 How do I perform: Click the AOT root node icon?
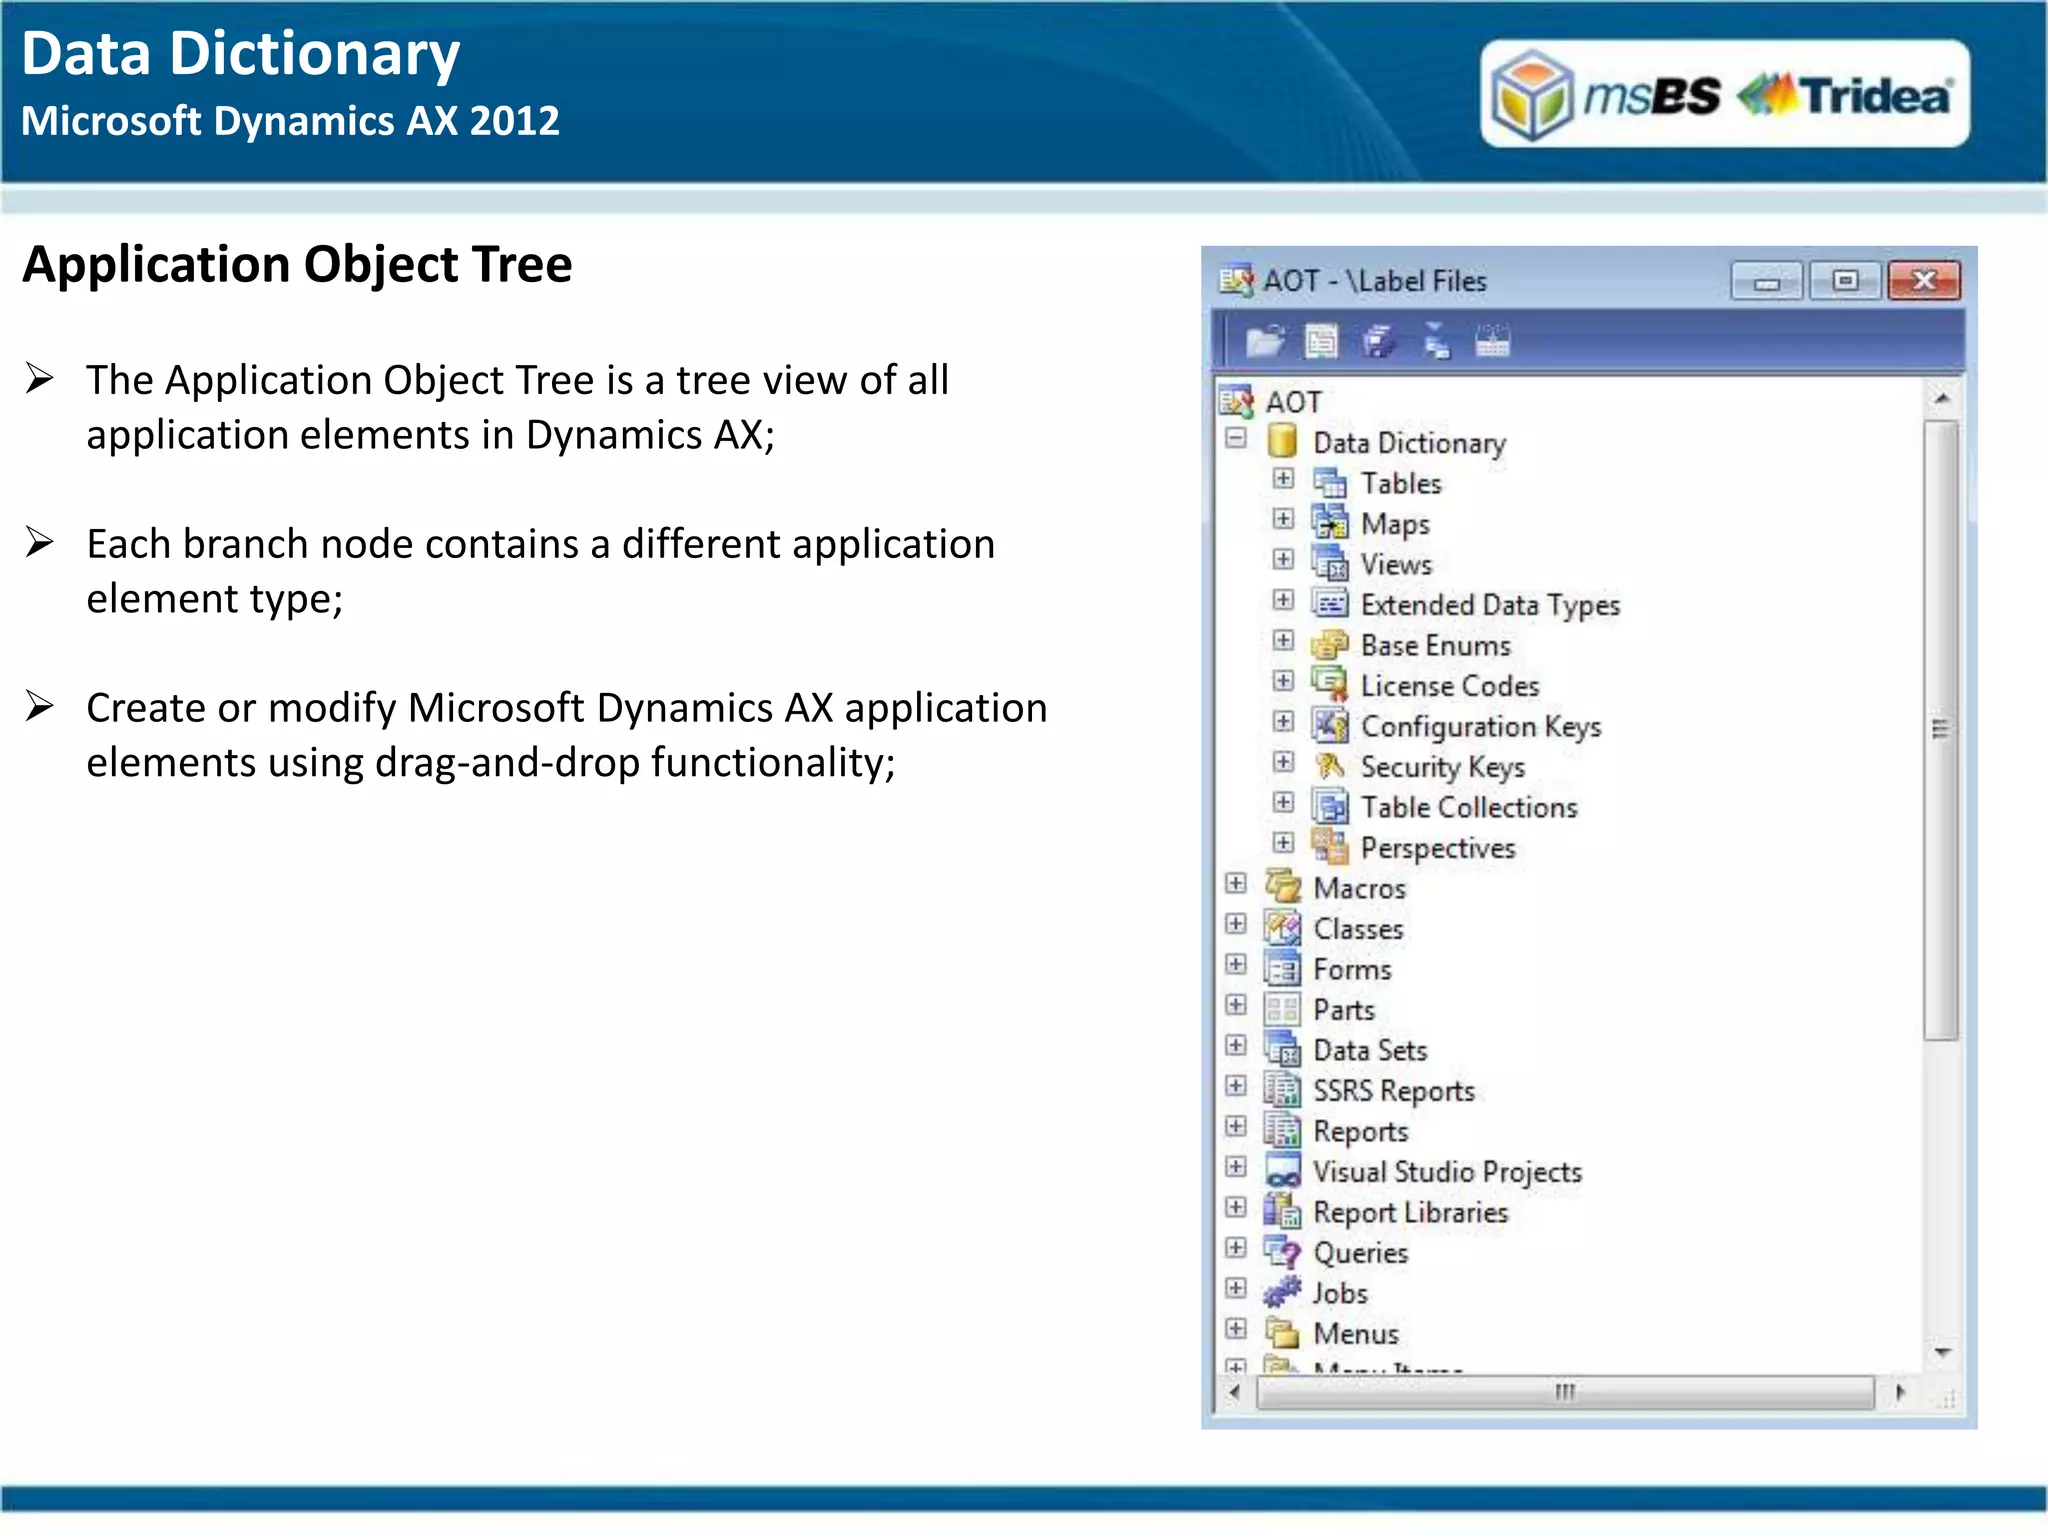1237,401
